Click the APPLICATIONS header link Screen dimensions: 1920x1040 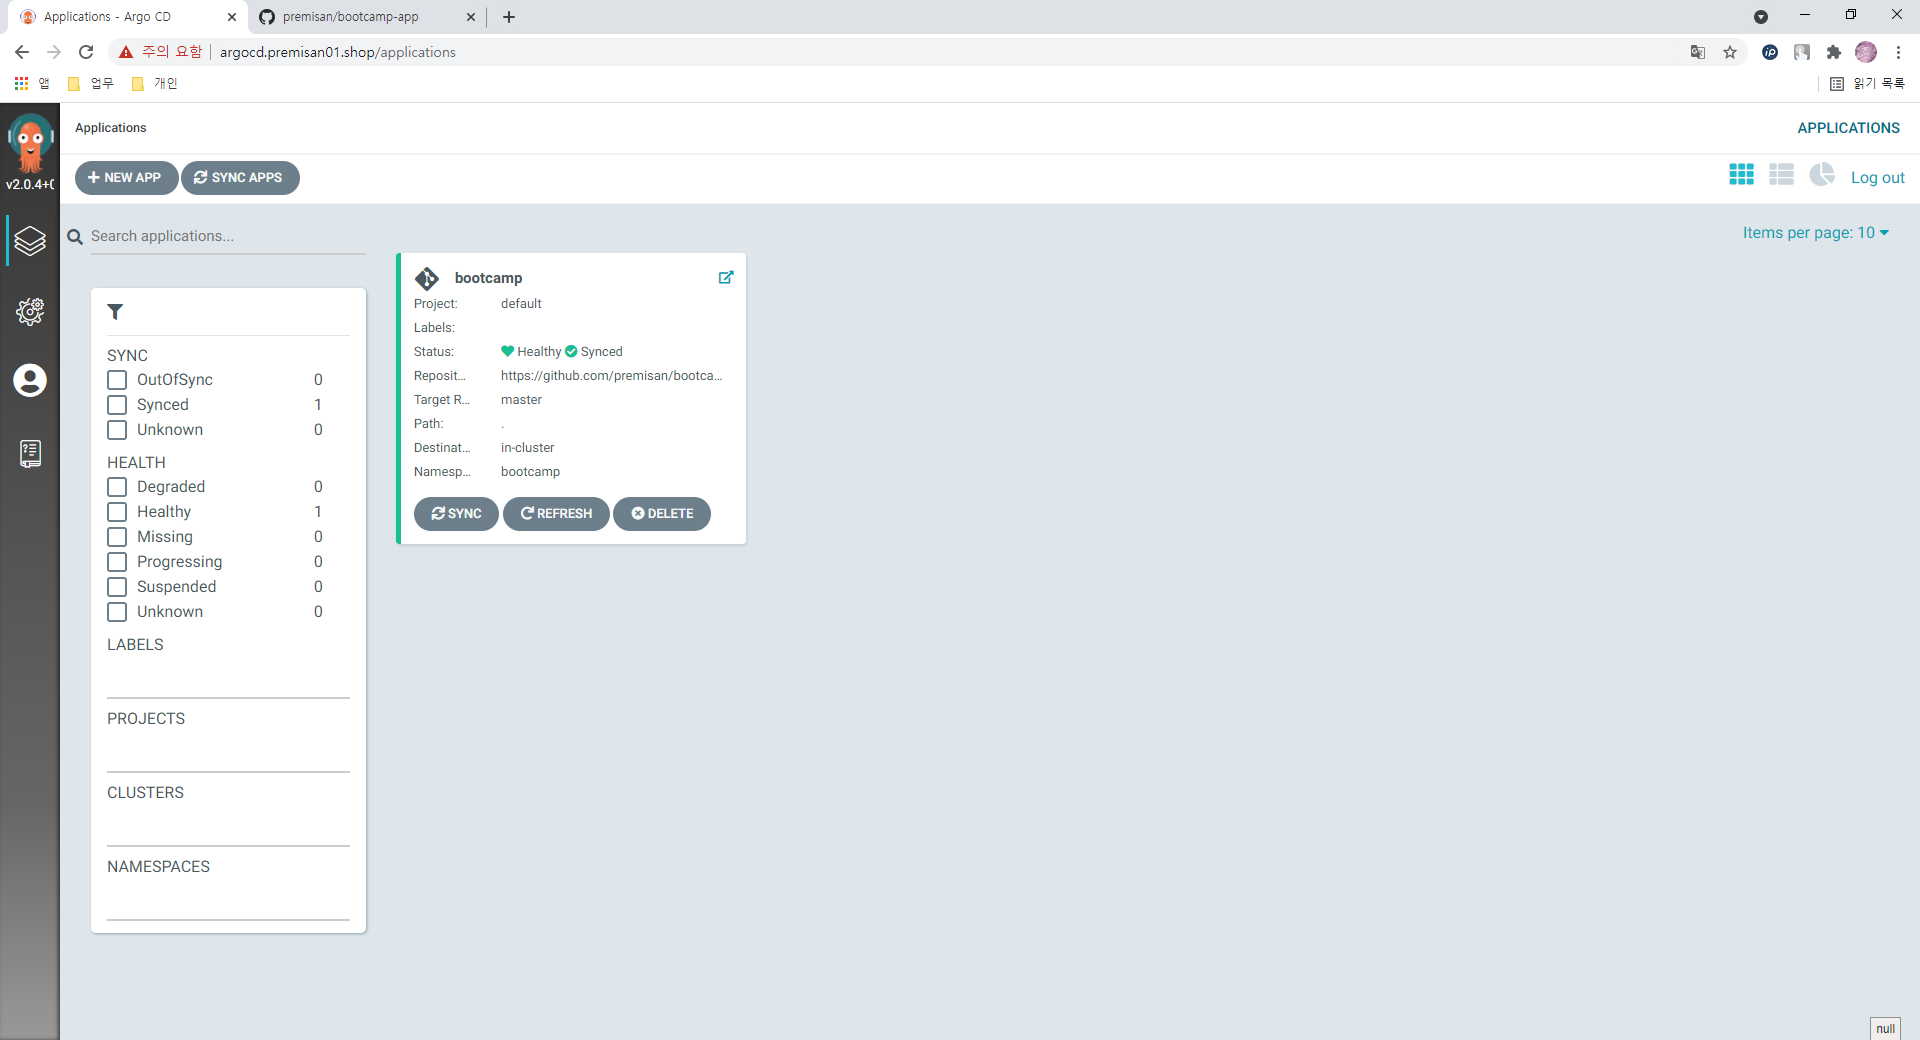click(x=1848, y=128)
